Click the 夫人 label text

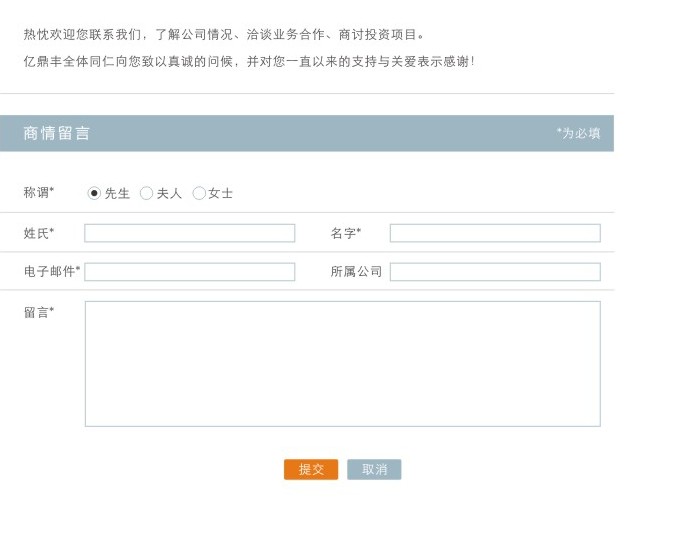tap(169, 194)
